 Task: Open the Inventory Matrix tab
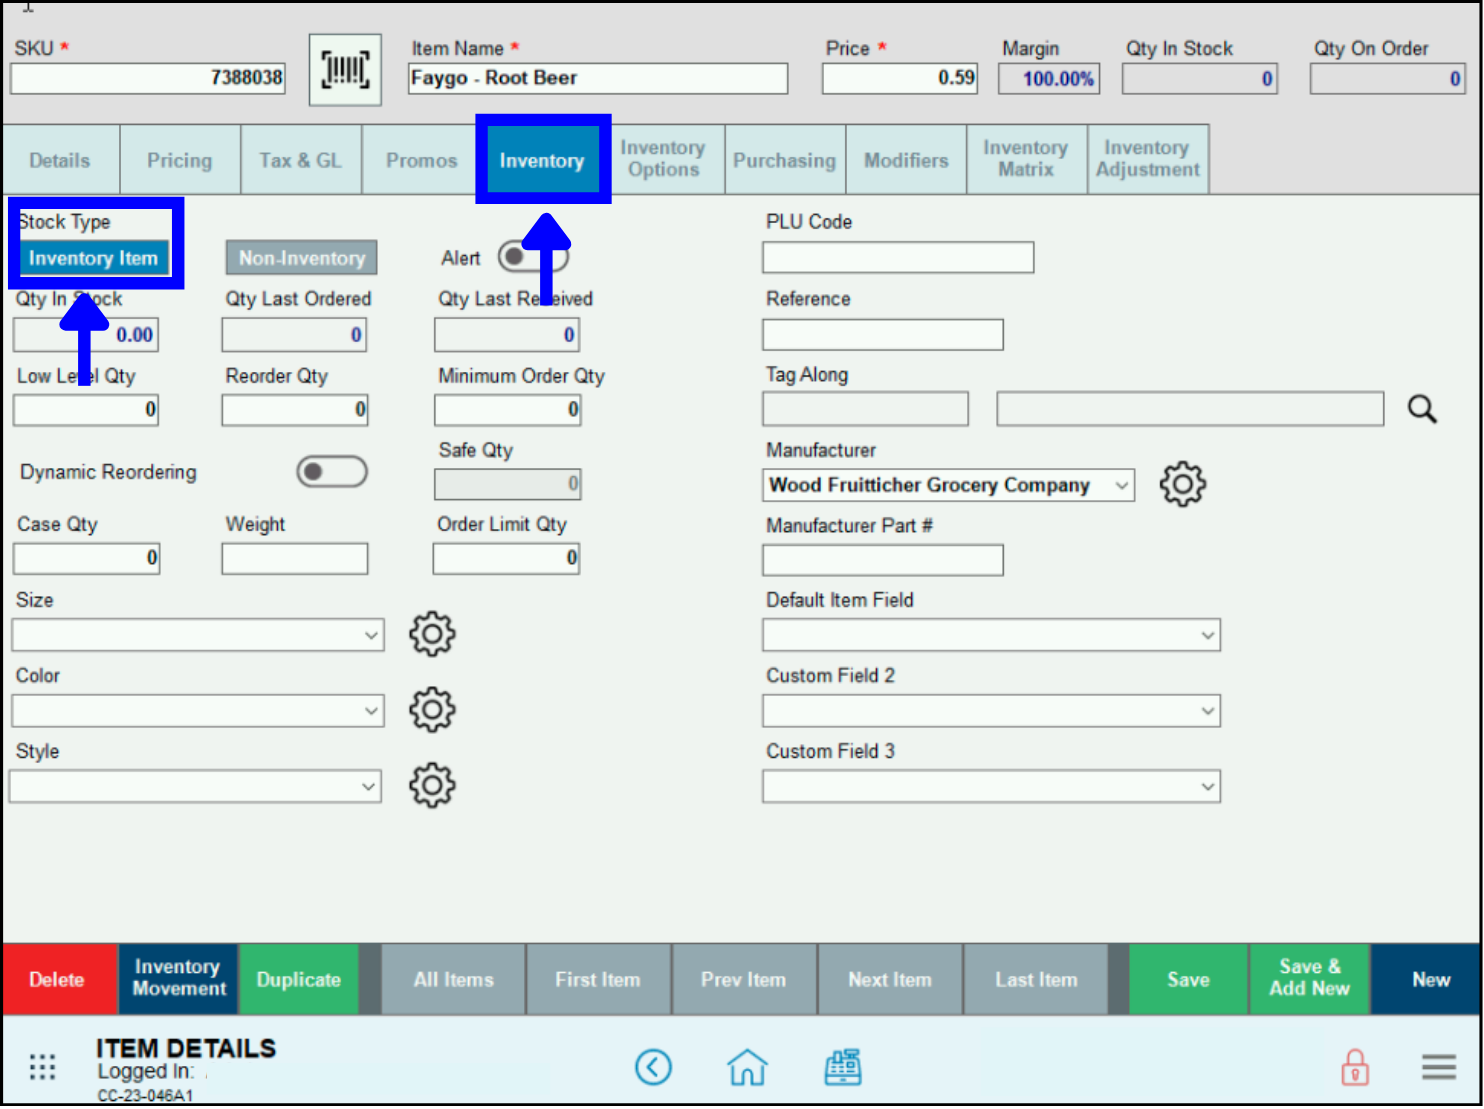click(1025, 159)
